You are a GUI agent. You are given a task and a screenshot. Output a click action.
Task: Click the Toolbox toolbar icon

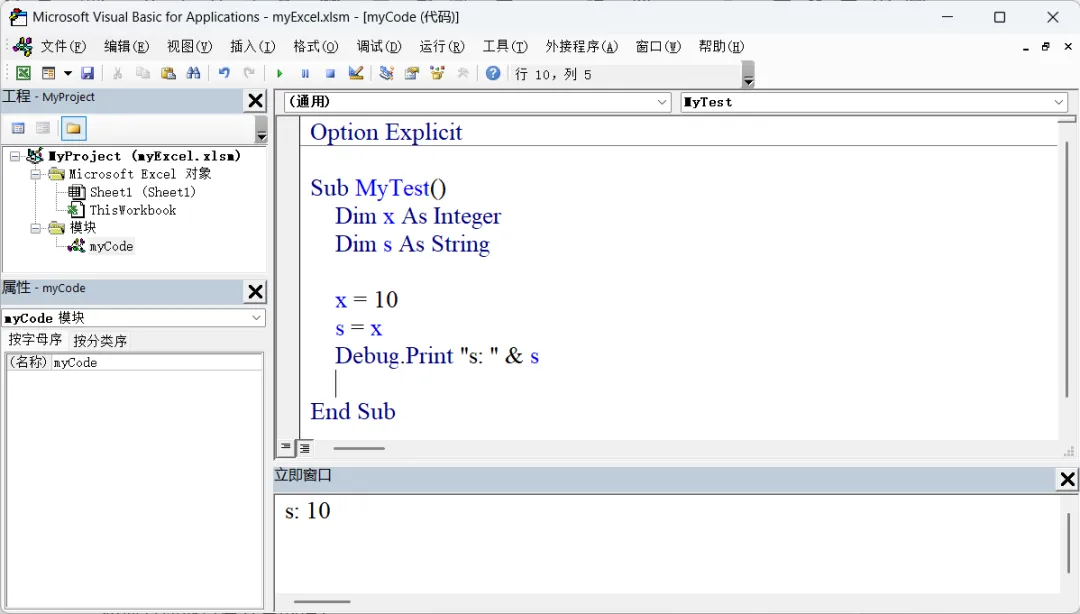(x=463, y=73)
